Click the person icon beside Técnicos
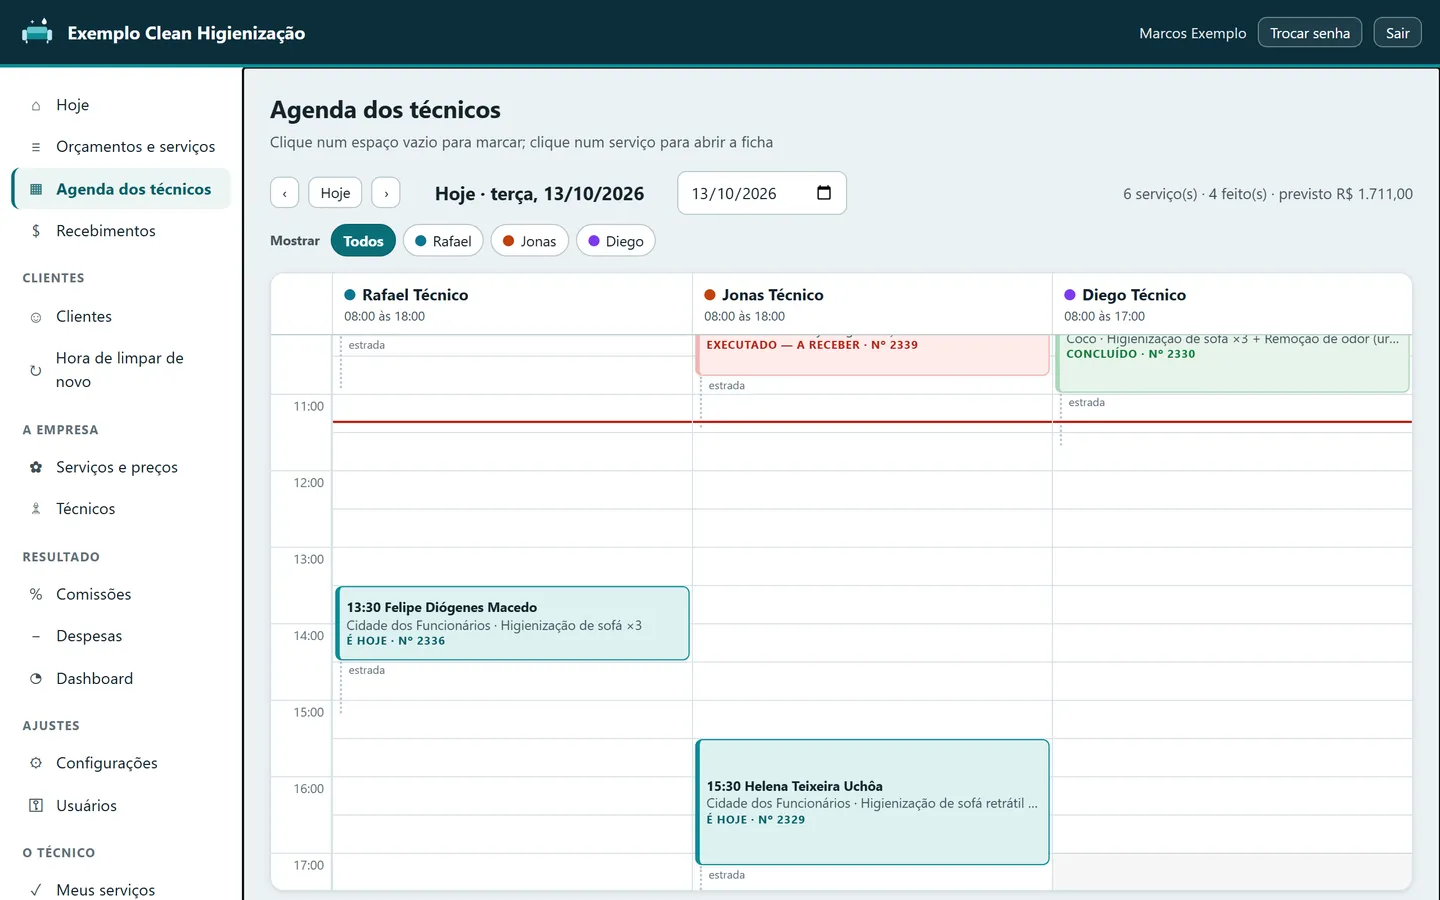 click(x=36, y=509)
